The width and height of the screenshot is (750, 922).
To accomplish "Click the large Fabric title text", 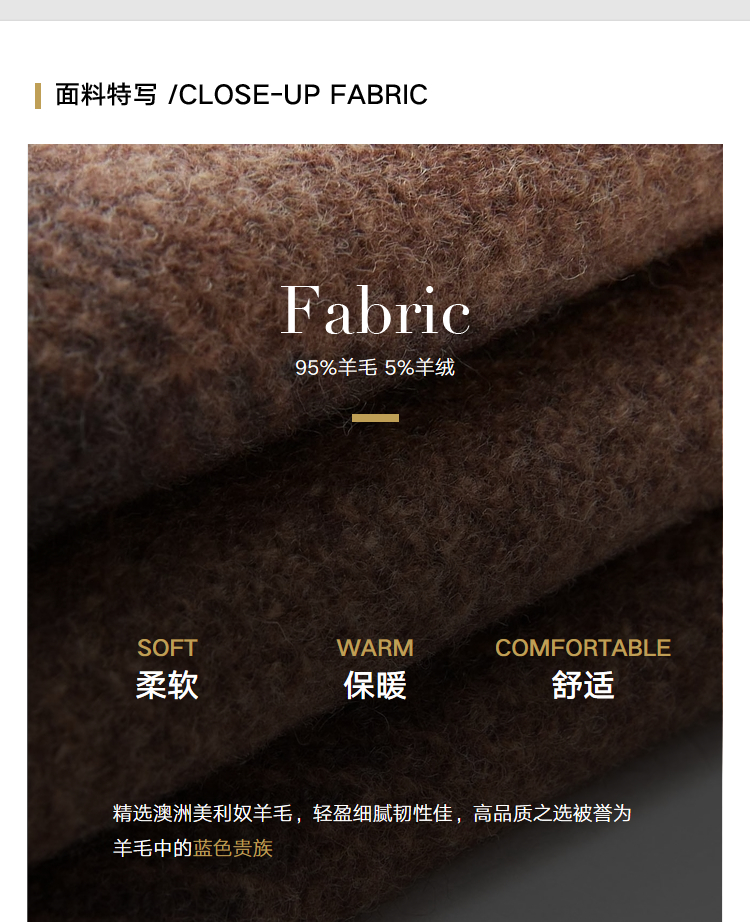I will point(375,310).
